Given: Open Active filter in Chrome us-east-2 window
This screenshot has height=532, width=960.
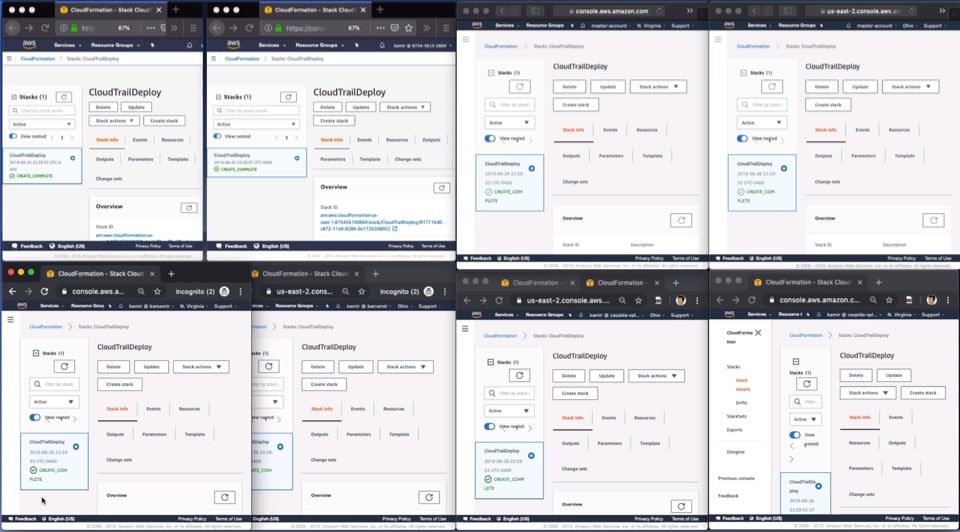Looking at the screenshot, I should 509,411.
